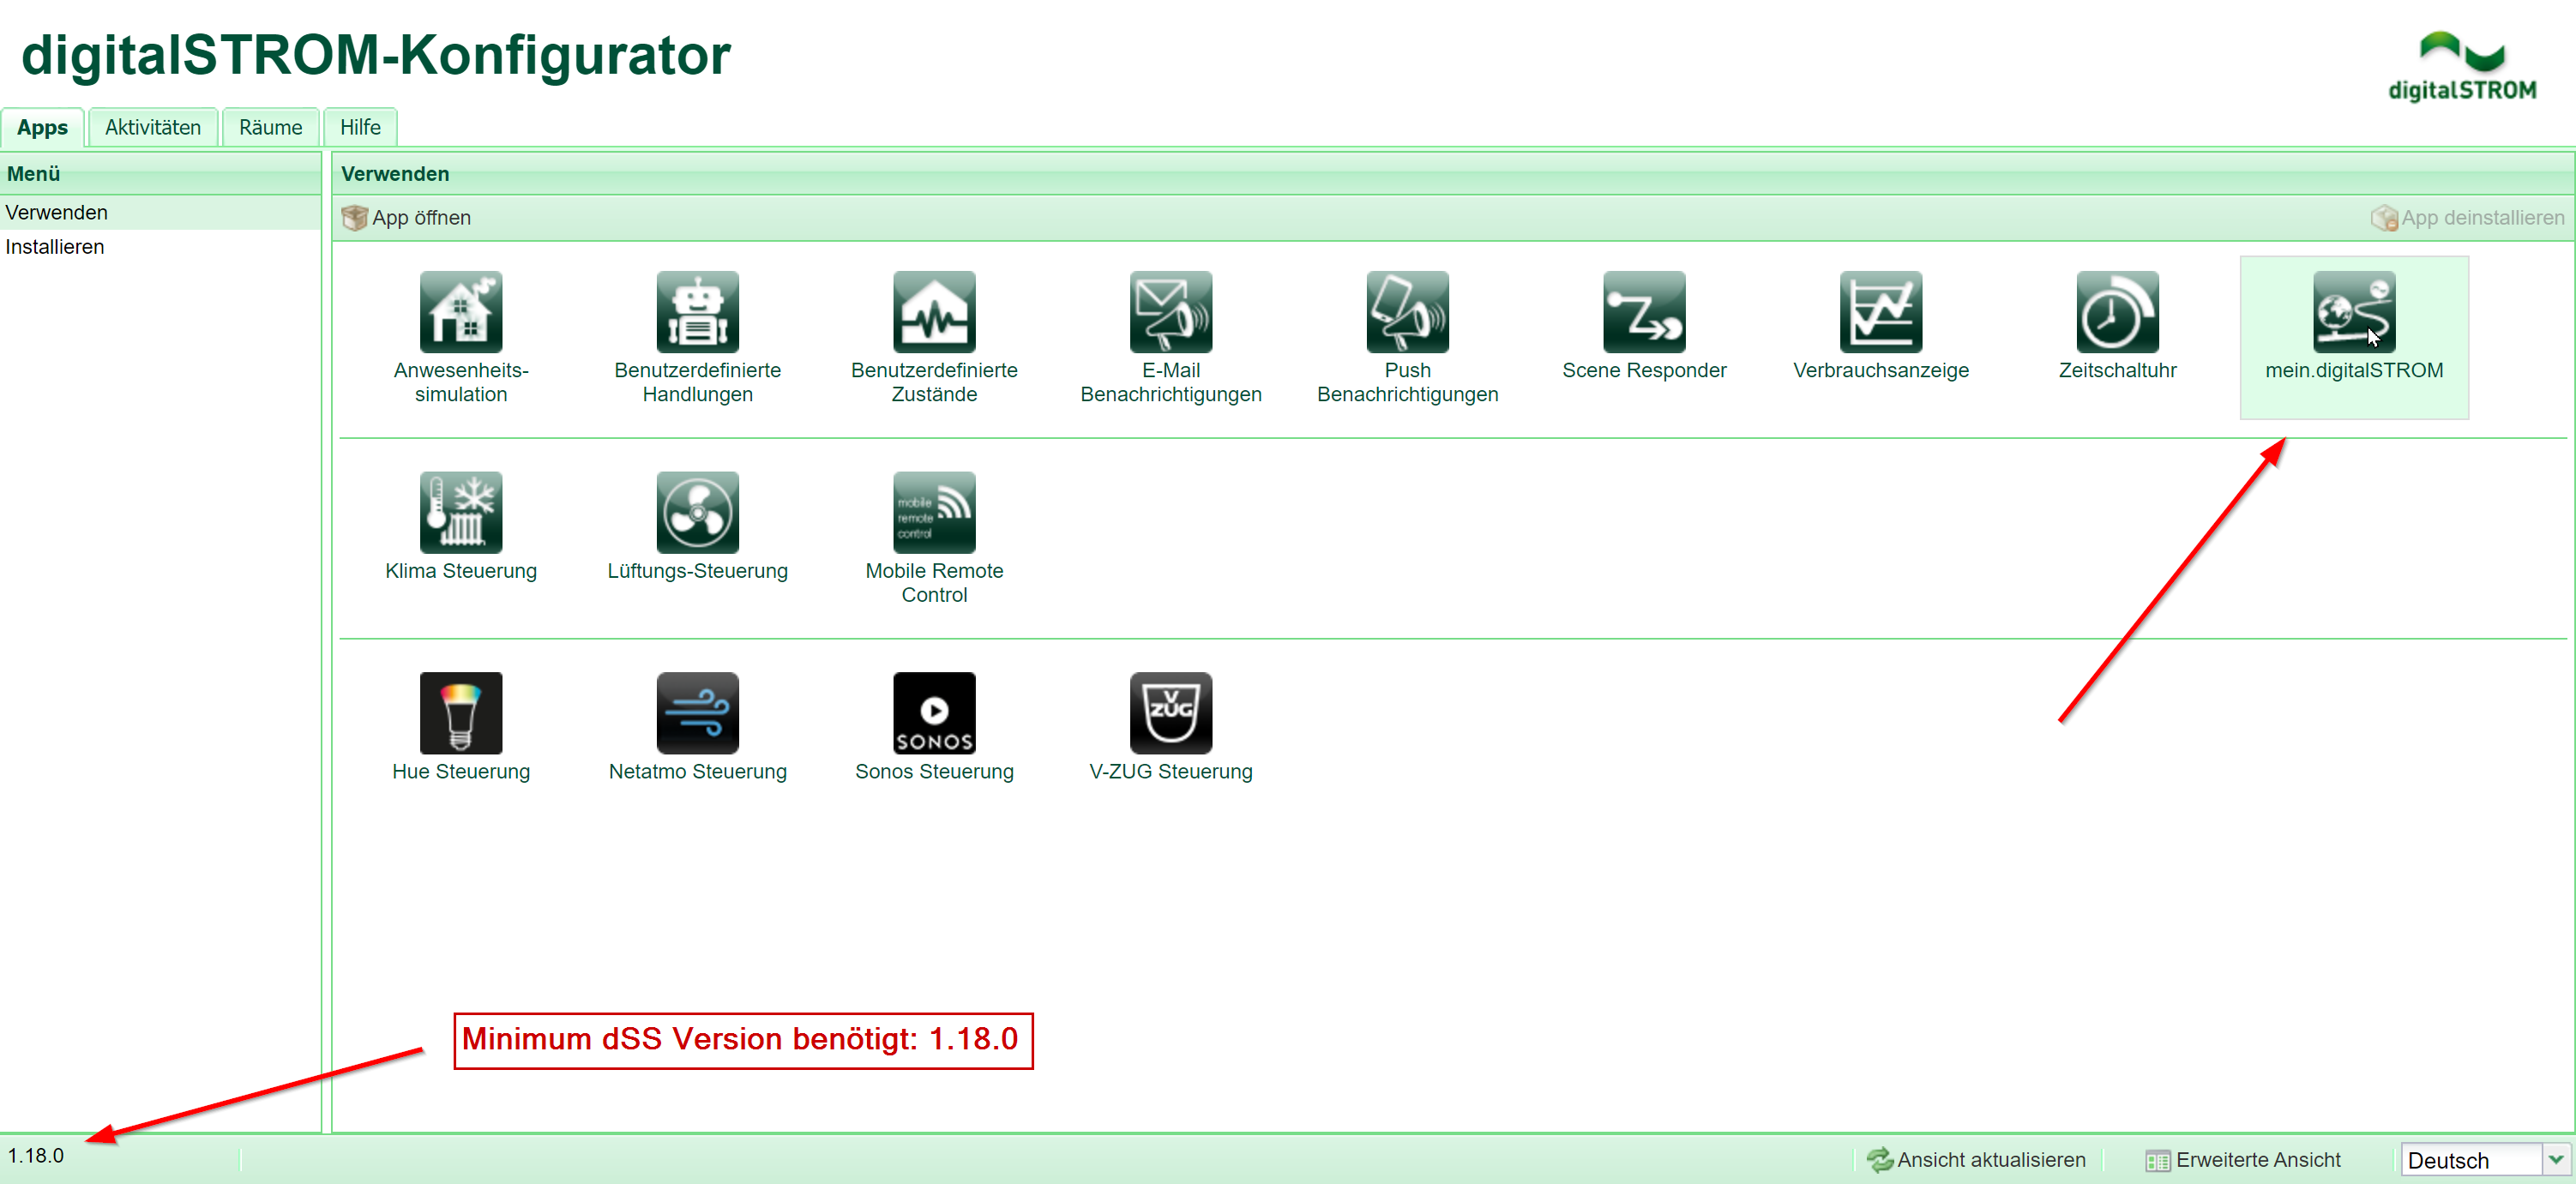
Task: Click the version number 1.18.0
Action: pyautogui.click(x=36, y=1156)
